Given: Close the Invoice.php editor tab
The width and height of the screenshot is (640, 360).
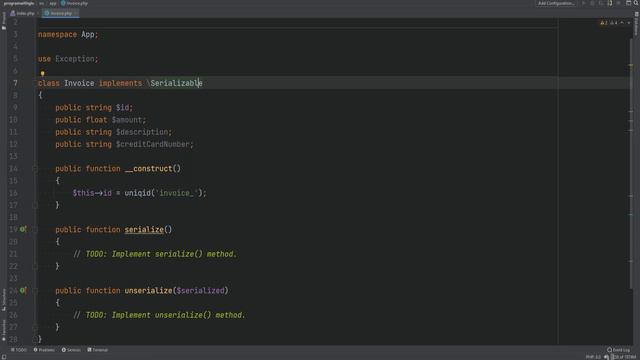Looking at the screenshot, I should pos(76,13).
